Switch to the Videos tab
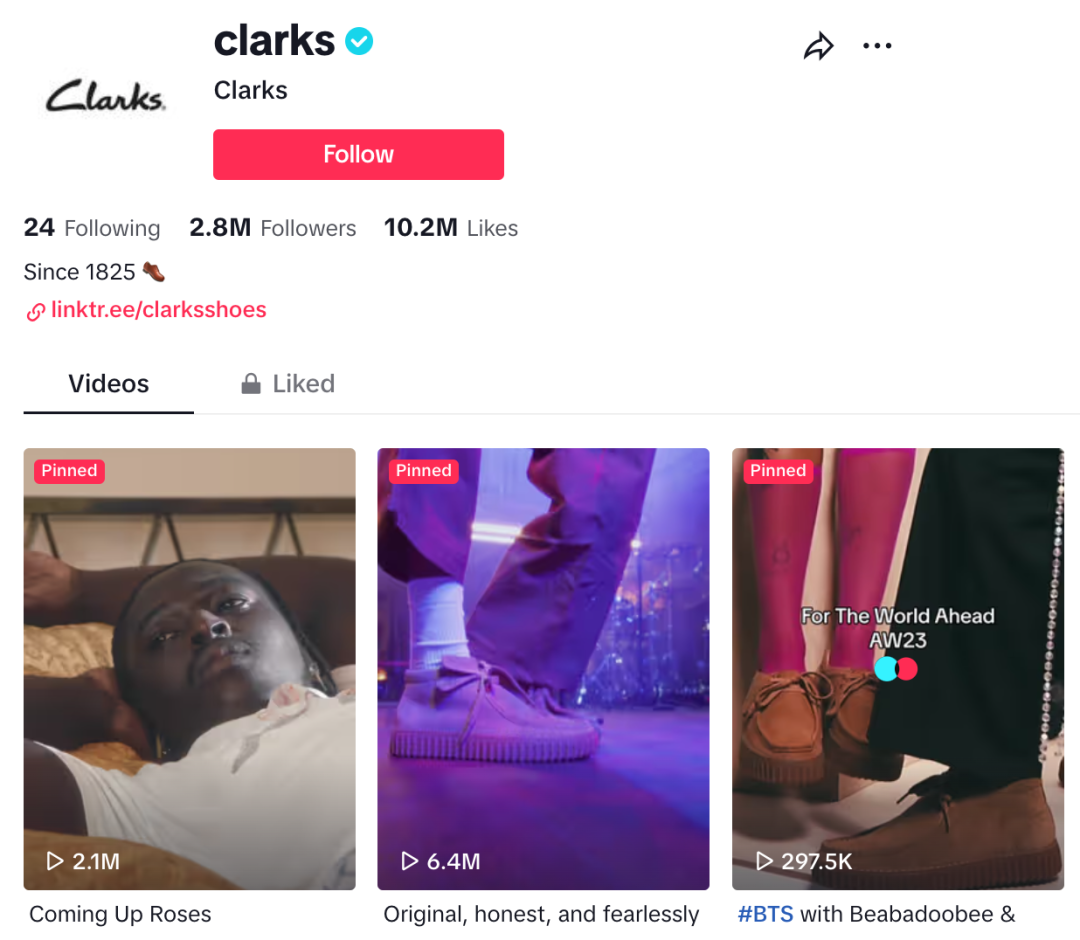The width and height of the screenshot is (1080, 940). (x=108, y=384)
